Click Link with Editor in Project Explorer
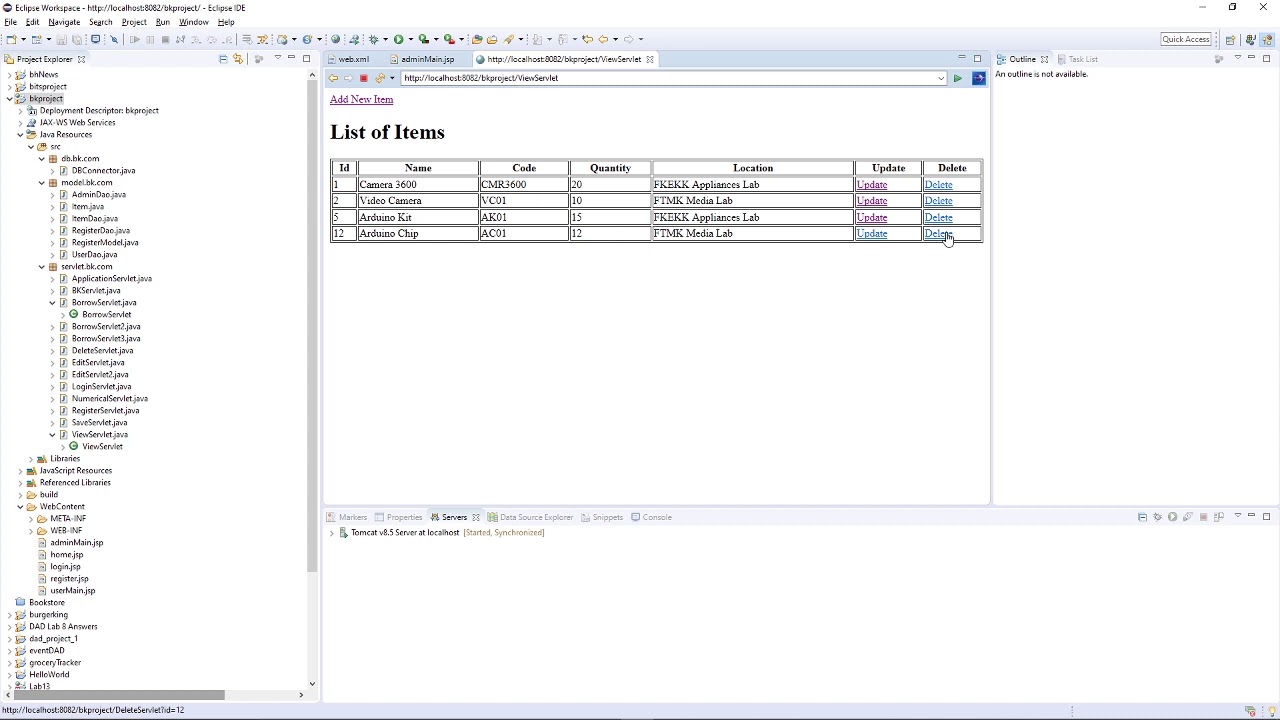Screen dimensions: 1280x720 (238, 59)
